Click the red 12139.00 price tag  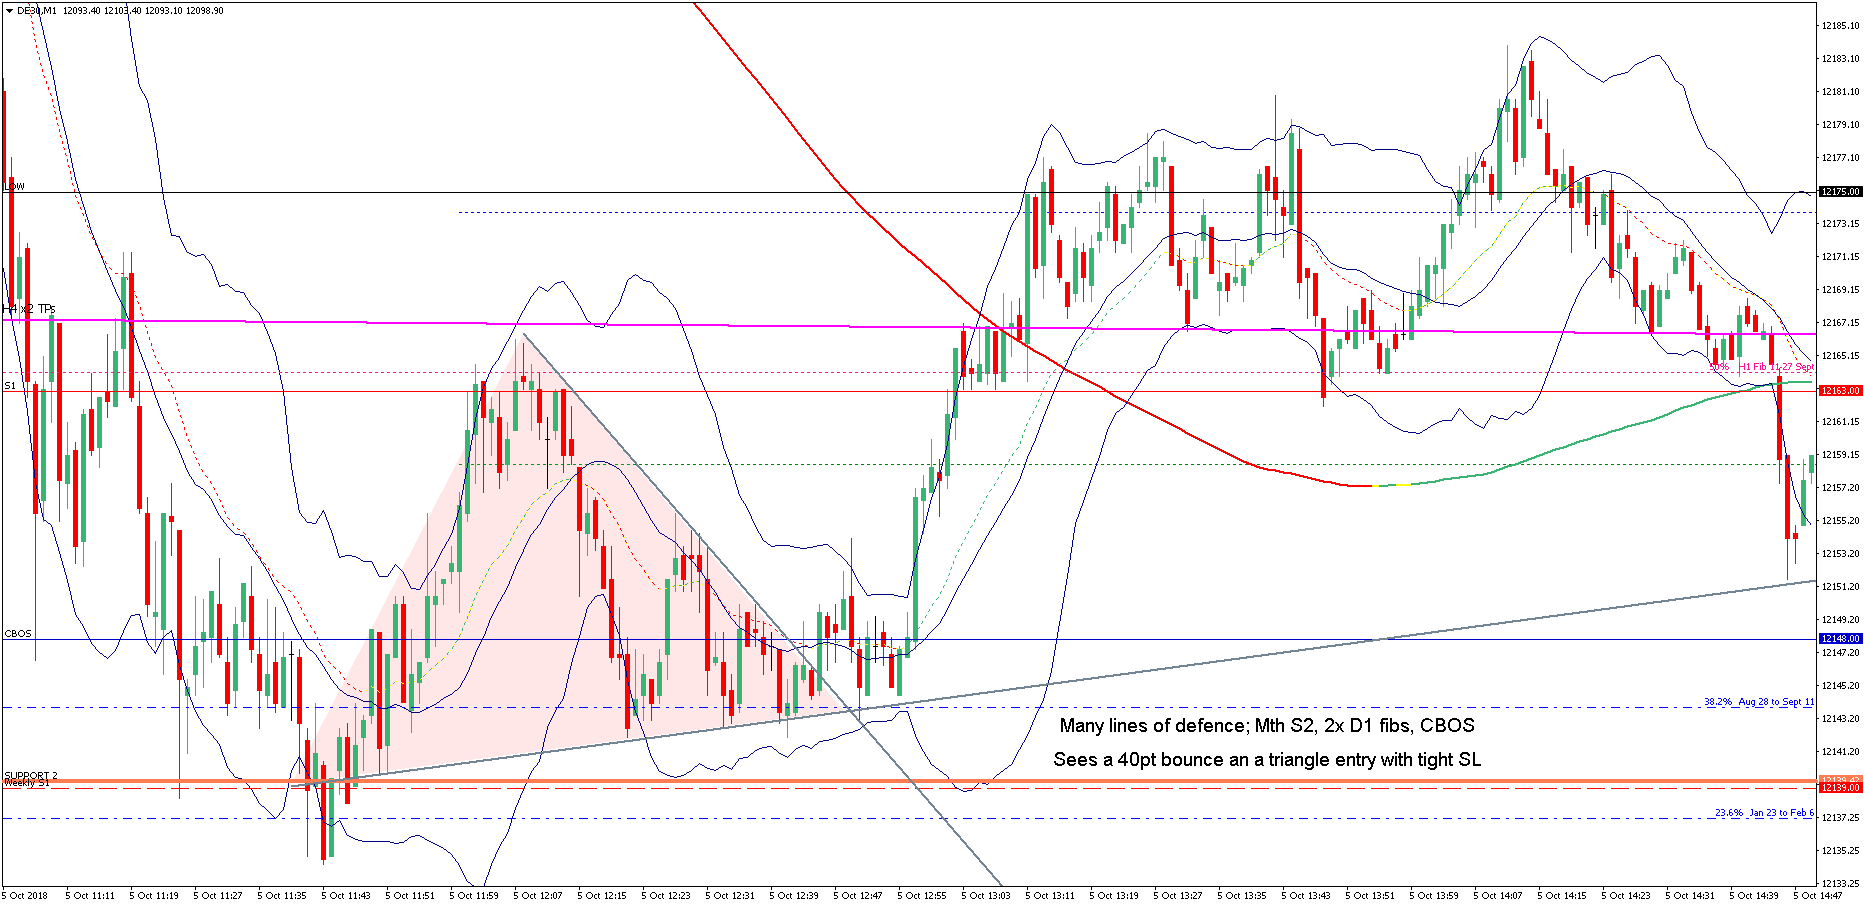[x=1839, y=788]
